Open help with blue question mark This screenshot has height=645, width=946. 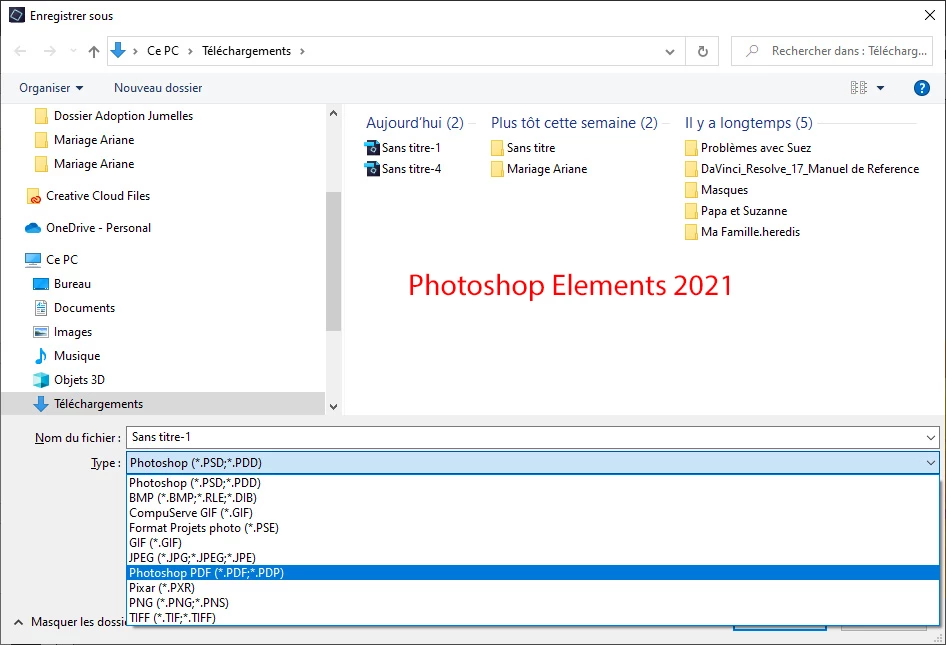pyautogui.click(x=921, y=88)
